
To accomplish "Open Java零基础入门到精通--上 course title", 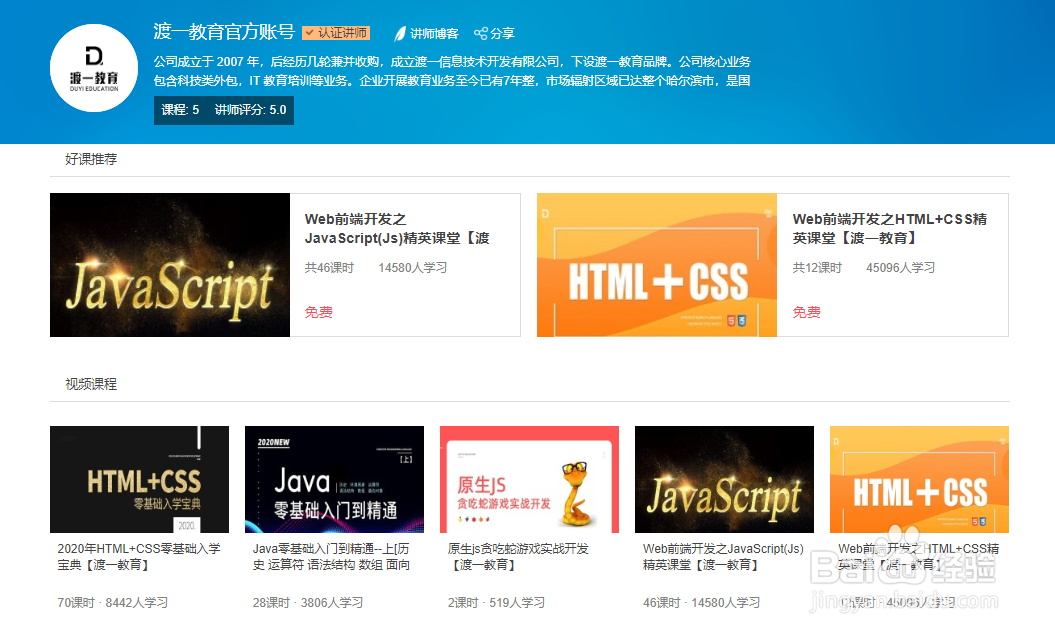I will click(331, 557).
